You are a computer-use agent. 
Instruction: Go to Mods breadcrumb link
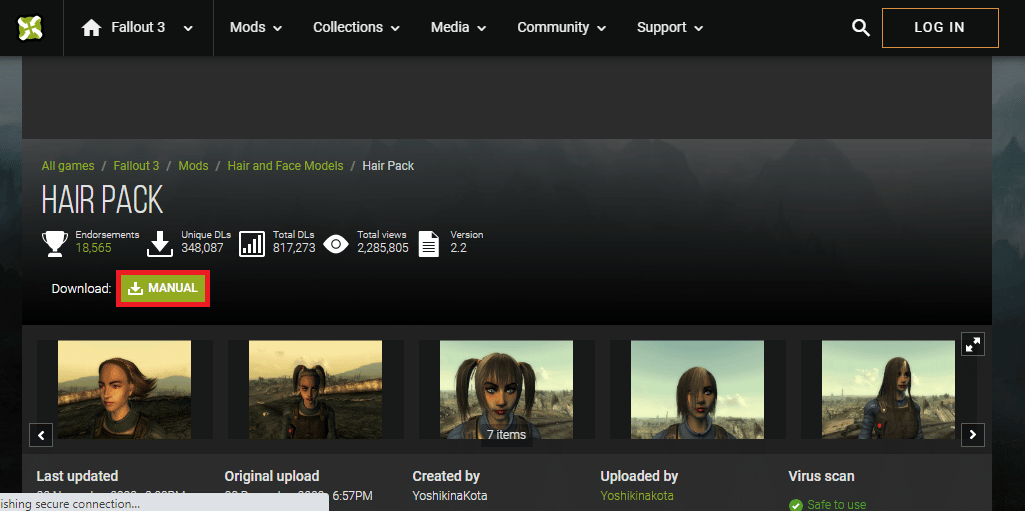(x=193, y=166)
